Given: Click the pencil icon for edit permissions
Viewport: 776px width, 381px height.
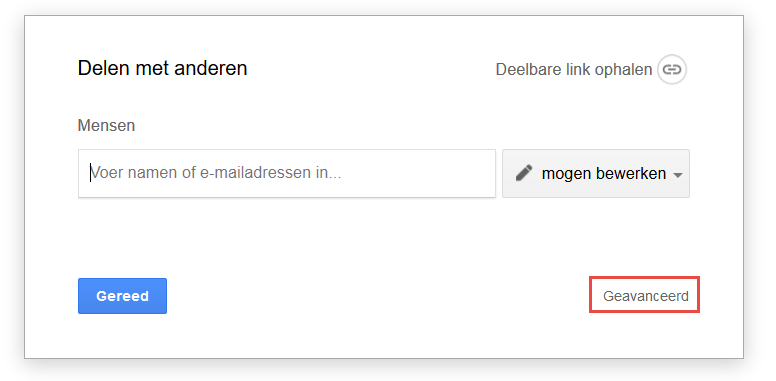Looking at the screenshot, I should tap(524, 173).
